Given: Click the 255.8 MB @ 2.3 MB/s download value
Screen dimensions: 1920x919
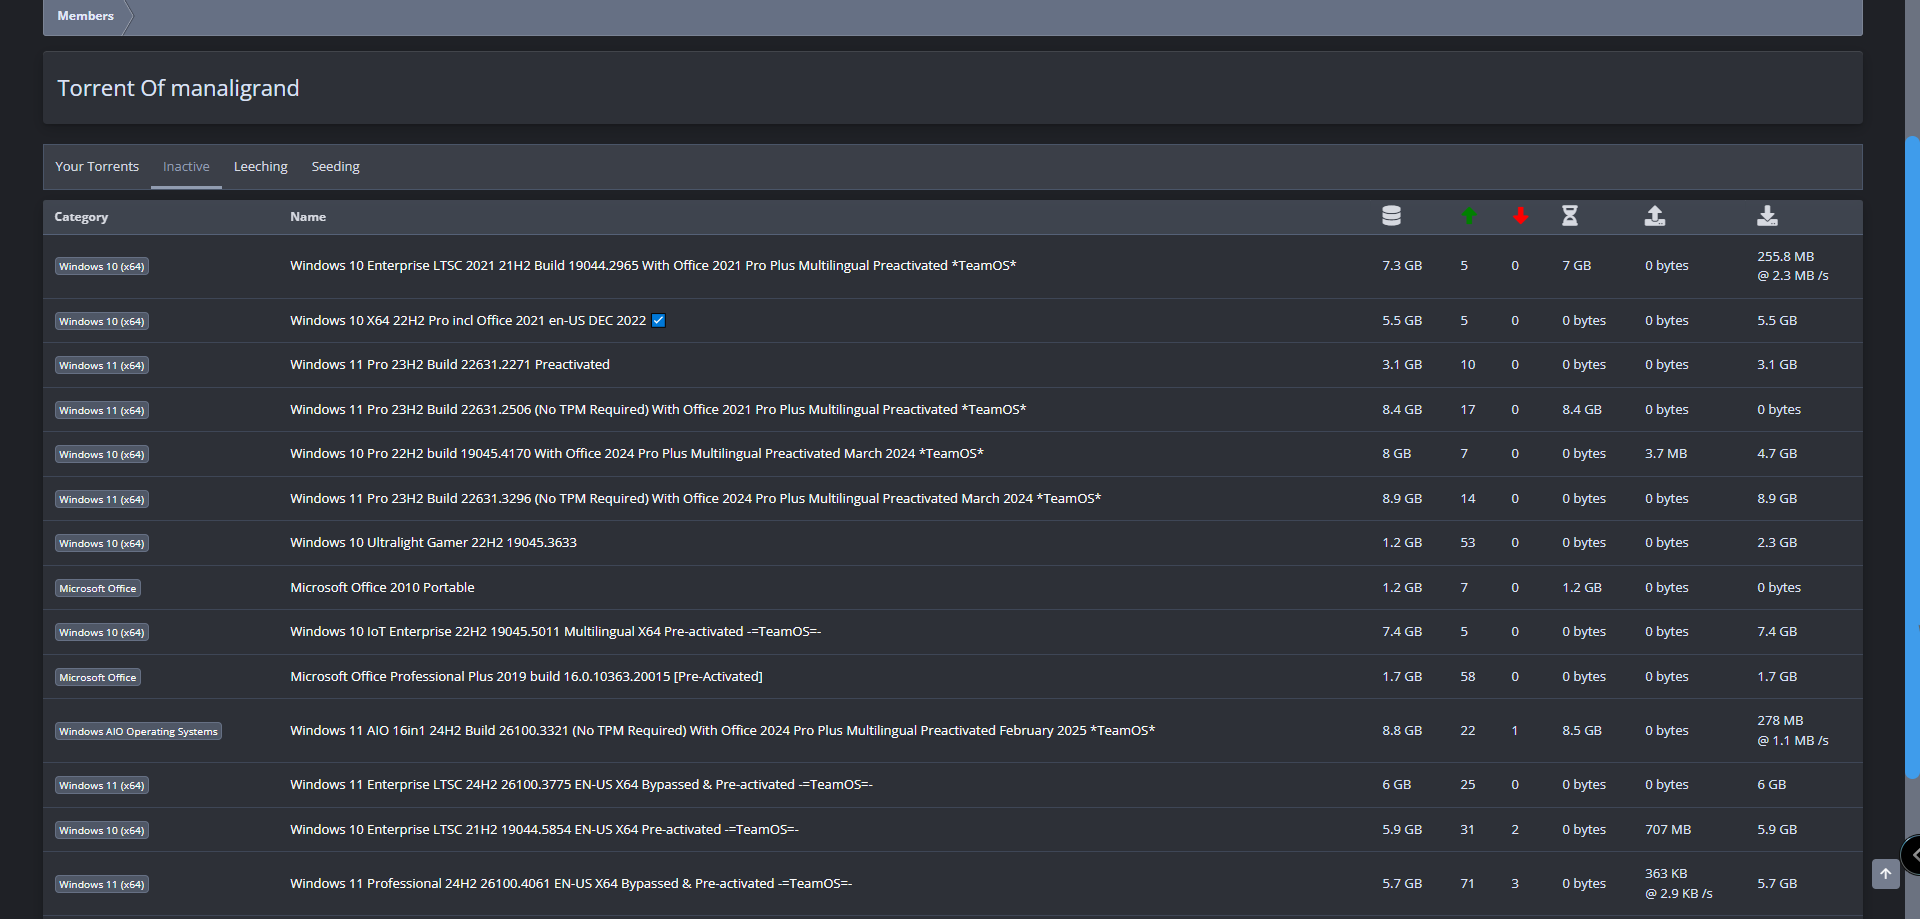Looking at the screenshot, I should click(1793, 266).
